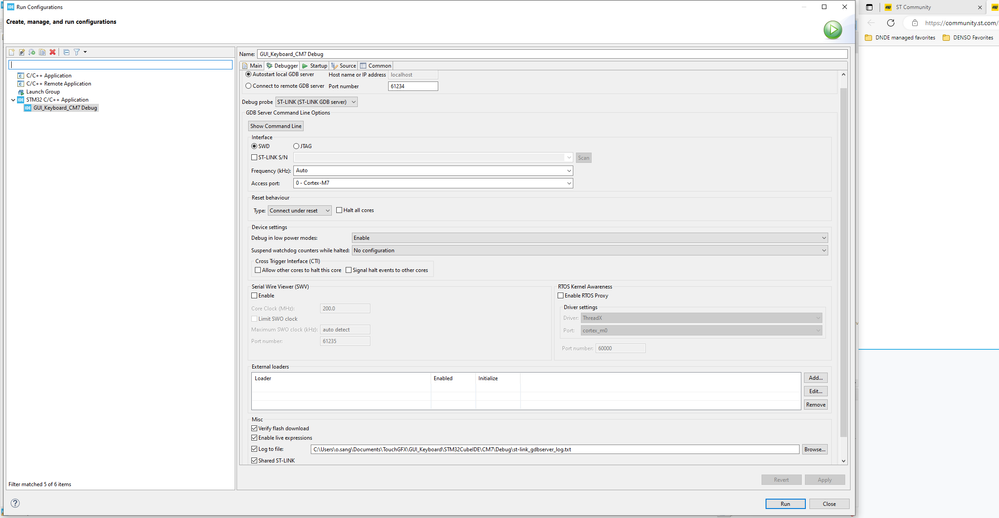The width and height of the screenshot is (999, 518).
Task: Click the Show Command Line button
Action: click(276, 126)
